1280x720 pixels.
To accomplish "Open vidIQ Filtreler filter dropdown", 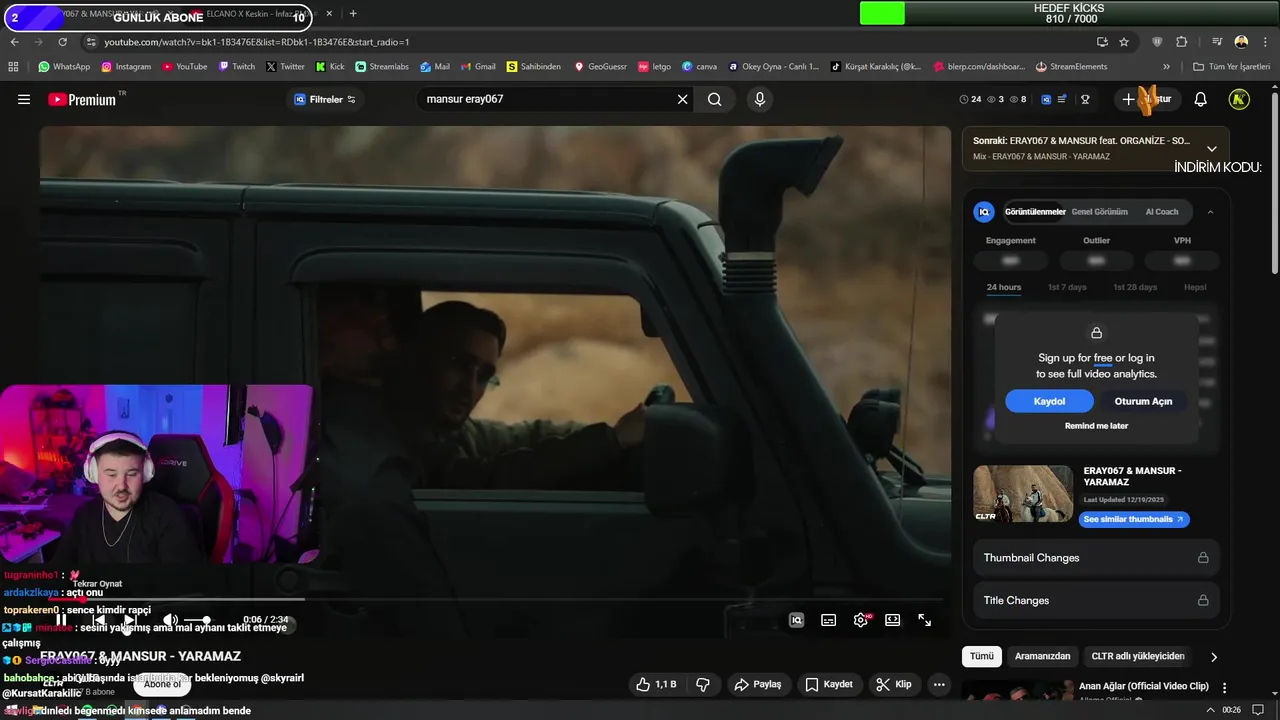I will click(x=325, y=99).
